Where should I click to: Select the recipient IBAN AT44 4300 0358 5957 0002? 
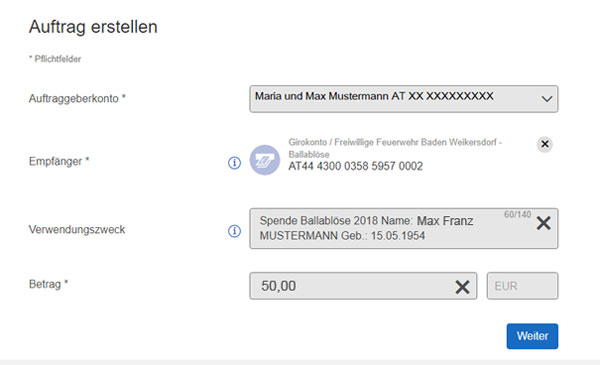(x=355, y=166)
